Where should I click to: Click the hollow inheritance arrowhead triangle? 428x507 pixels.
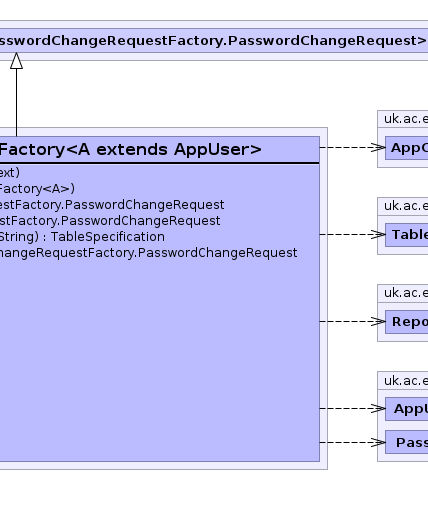coord(16,61)
